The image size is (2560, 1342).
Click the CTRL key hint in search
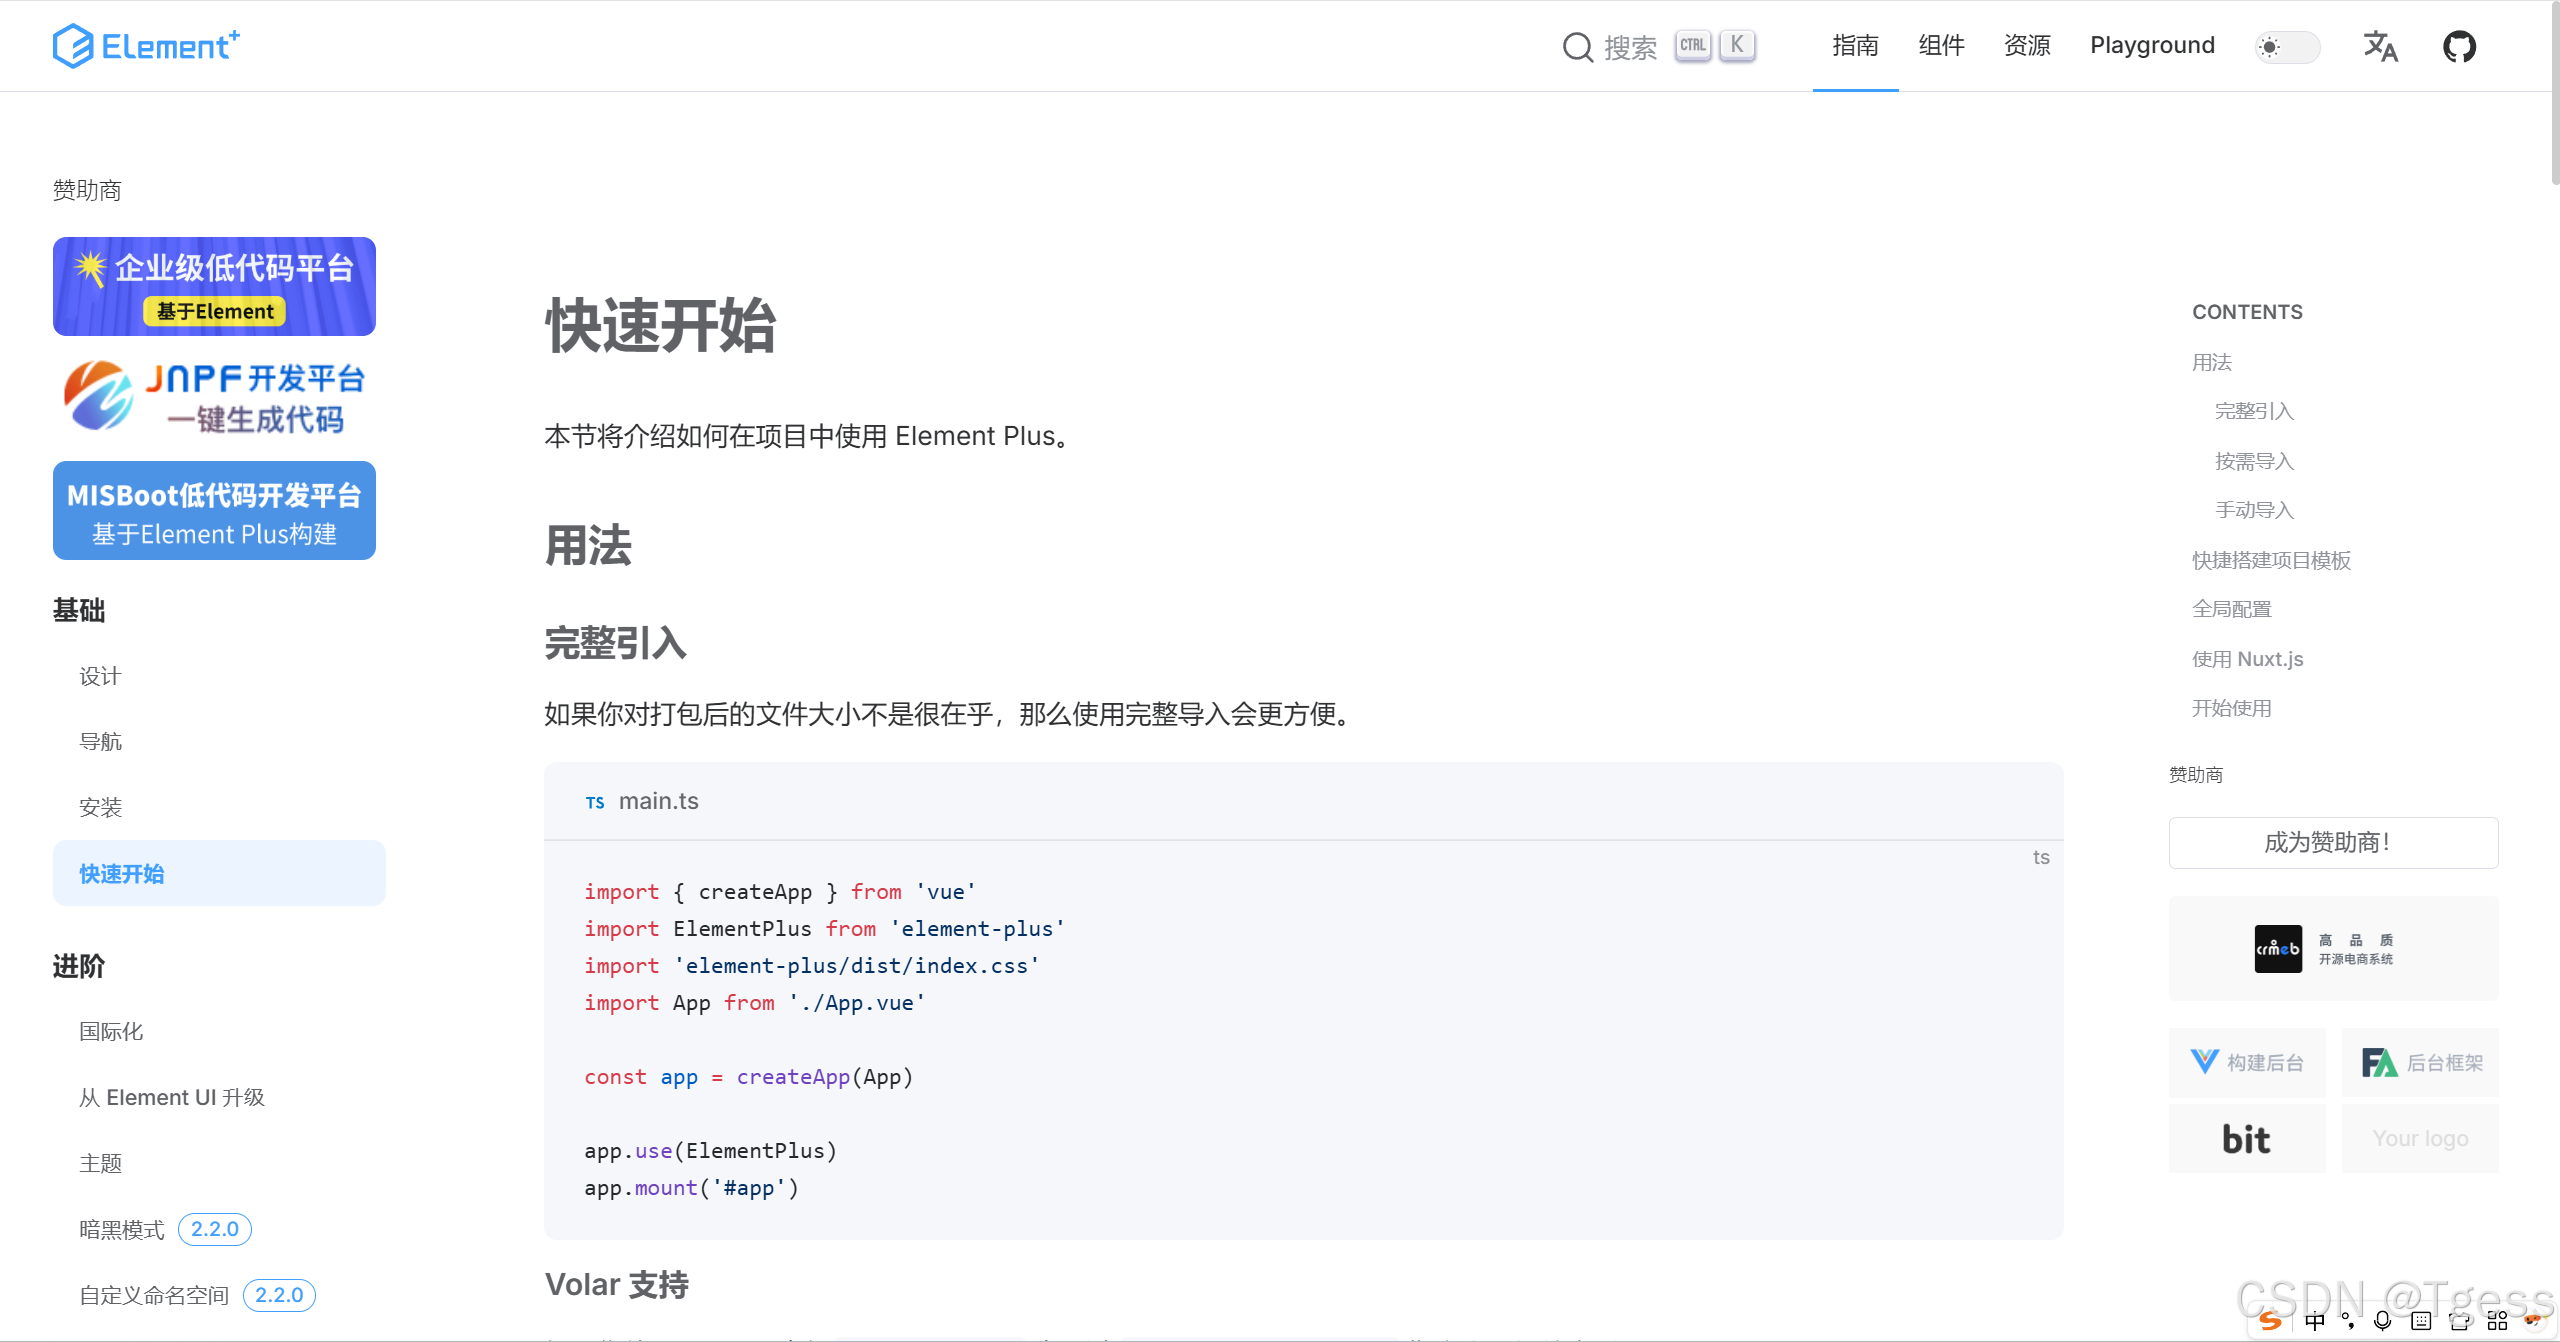click(x=1693, y=45)
